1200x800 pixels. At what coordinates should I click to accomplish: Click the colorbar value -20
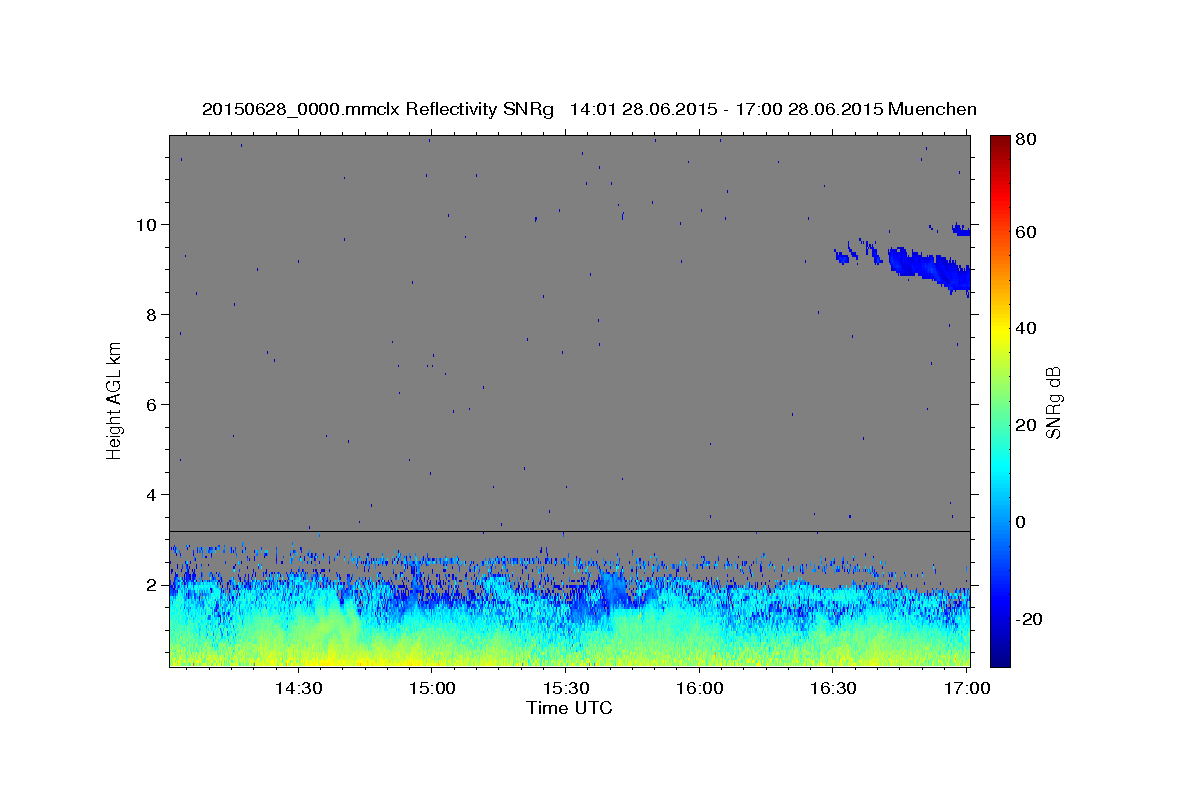click(x=1028, y=619)
